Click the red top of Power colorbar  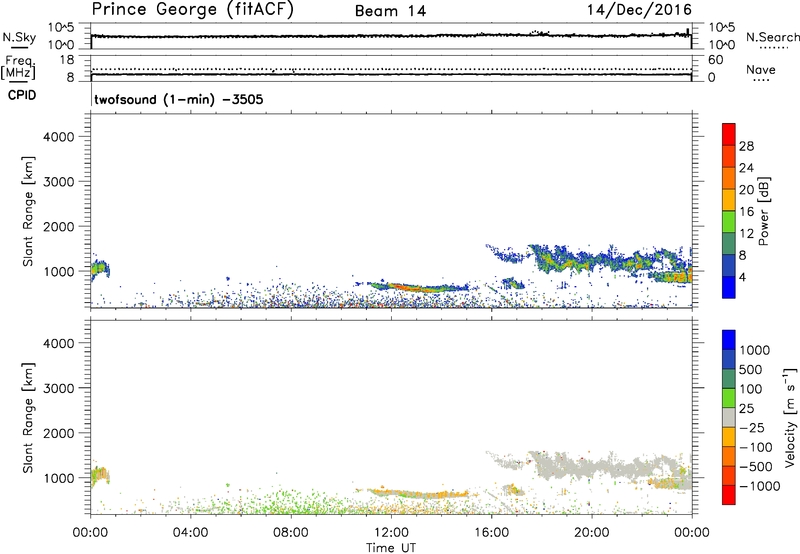pos(729,133)
